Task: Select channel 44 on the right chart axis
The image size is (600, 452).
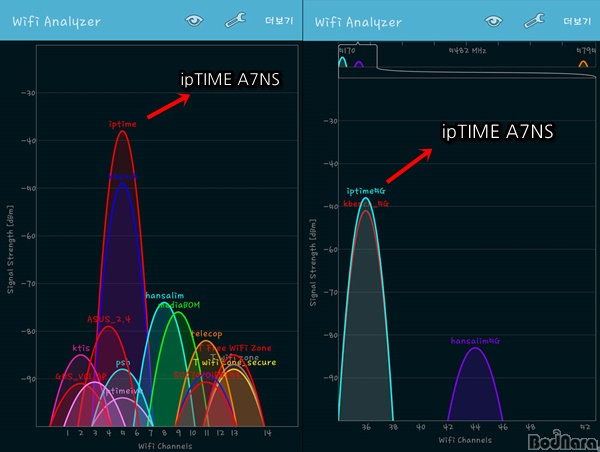Action: click(x=475, y=427)
